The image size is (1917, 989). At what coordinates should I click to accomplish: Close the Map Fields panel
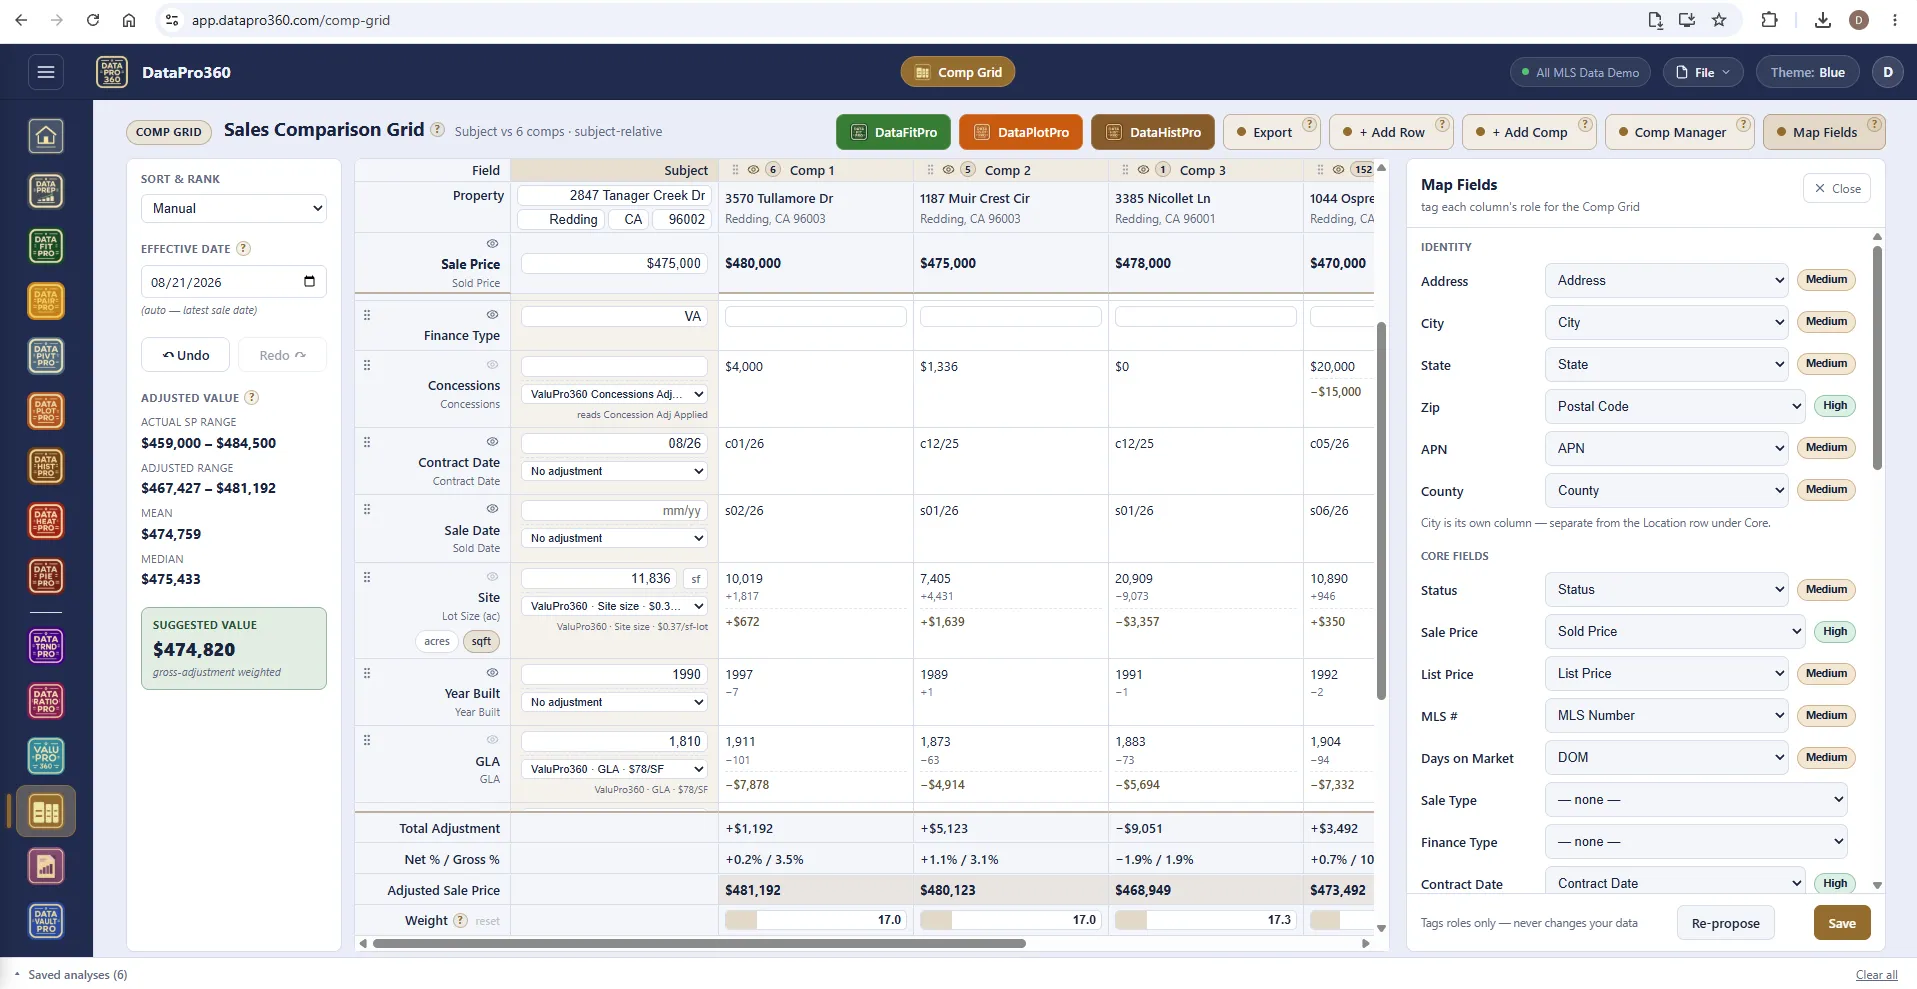click(x=1837, y=188)
